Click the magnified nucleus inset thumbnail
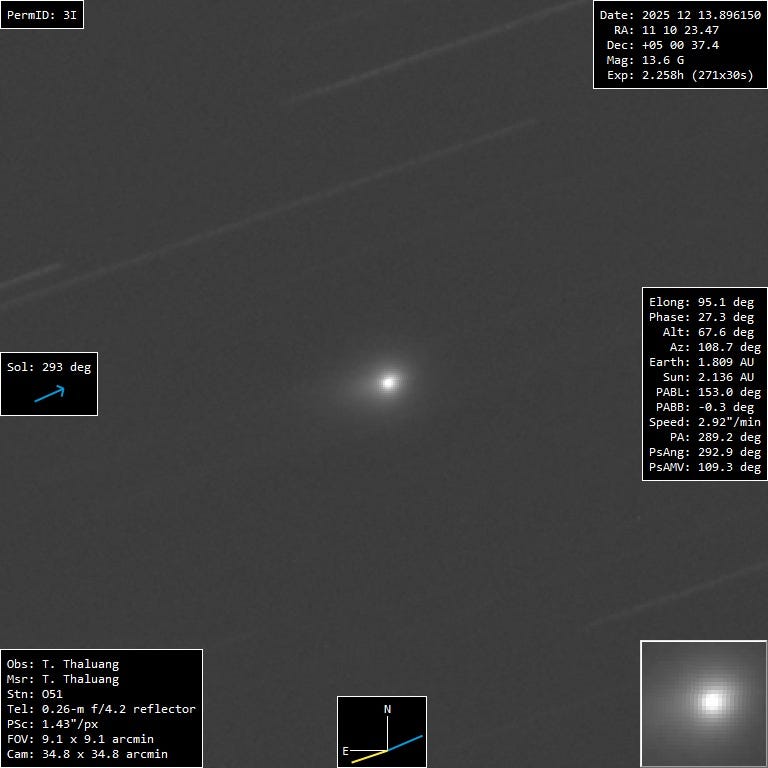This screenshot has width=768, height=768. pyautogui.click(x=703, y=703)
